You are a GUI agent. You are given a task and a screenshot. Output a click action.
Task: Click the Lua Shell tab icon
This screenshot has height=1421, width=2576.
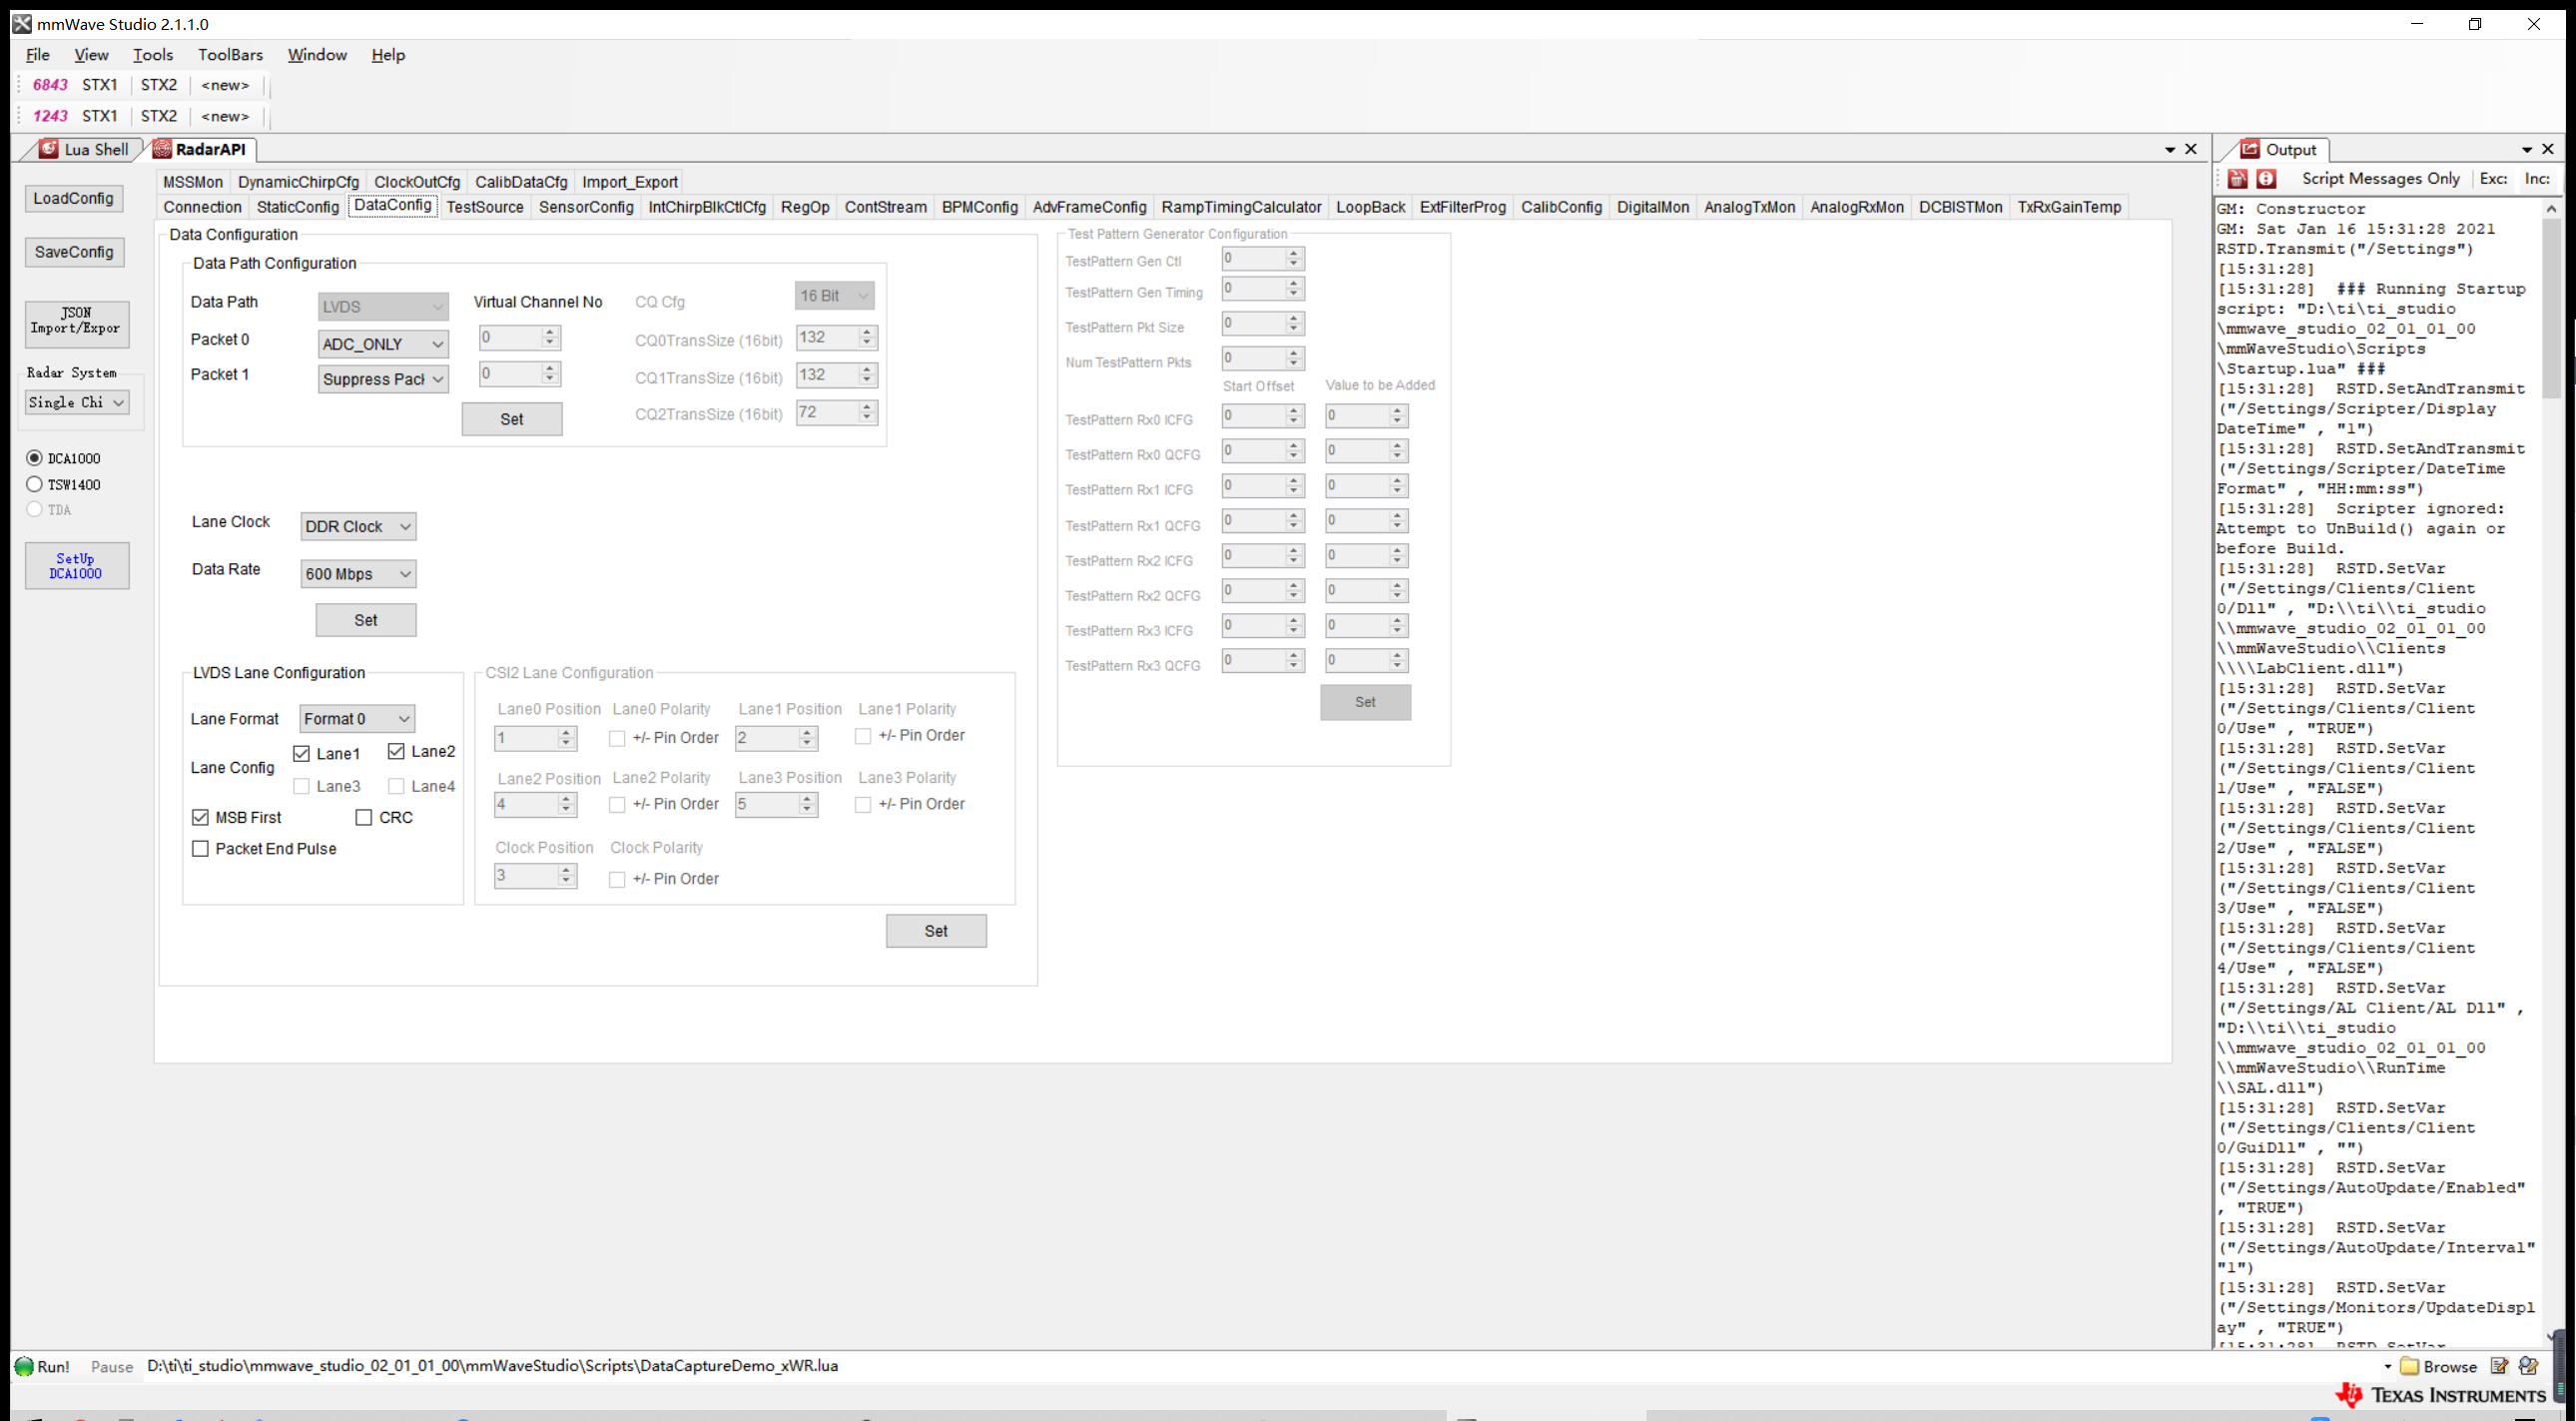coord(47,149)
